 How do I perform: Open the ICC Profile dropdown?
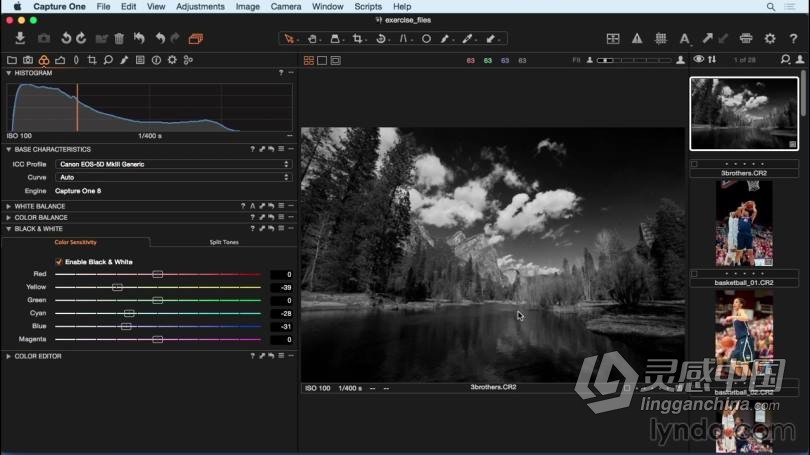174,164
